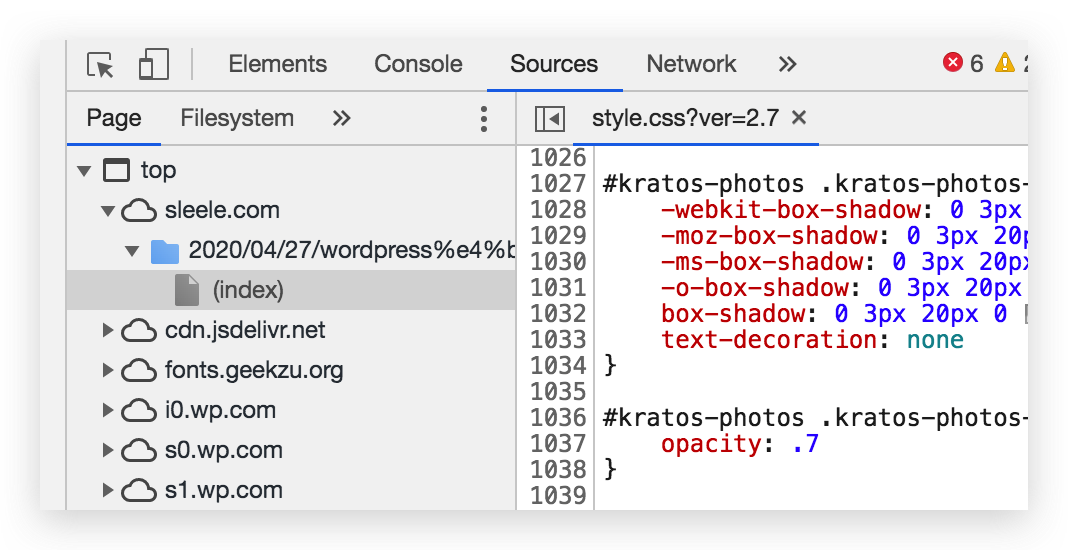The image size is (1068, 550).
Task: Collapse the 2020/04/27 folder arrow
Action: coord(132,251)
